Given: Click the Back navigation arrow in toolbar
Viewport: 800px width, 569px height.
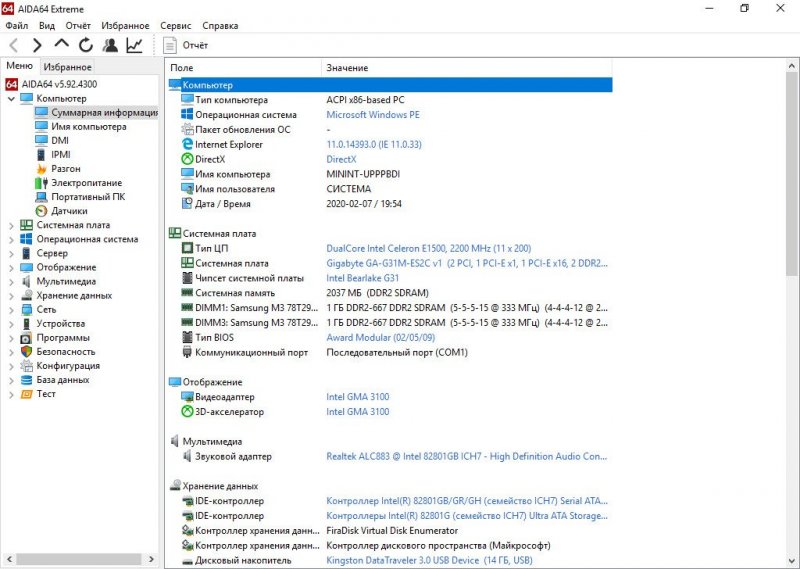Looking at the screenshot, I should (14, 45).
